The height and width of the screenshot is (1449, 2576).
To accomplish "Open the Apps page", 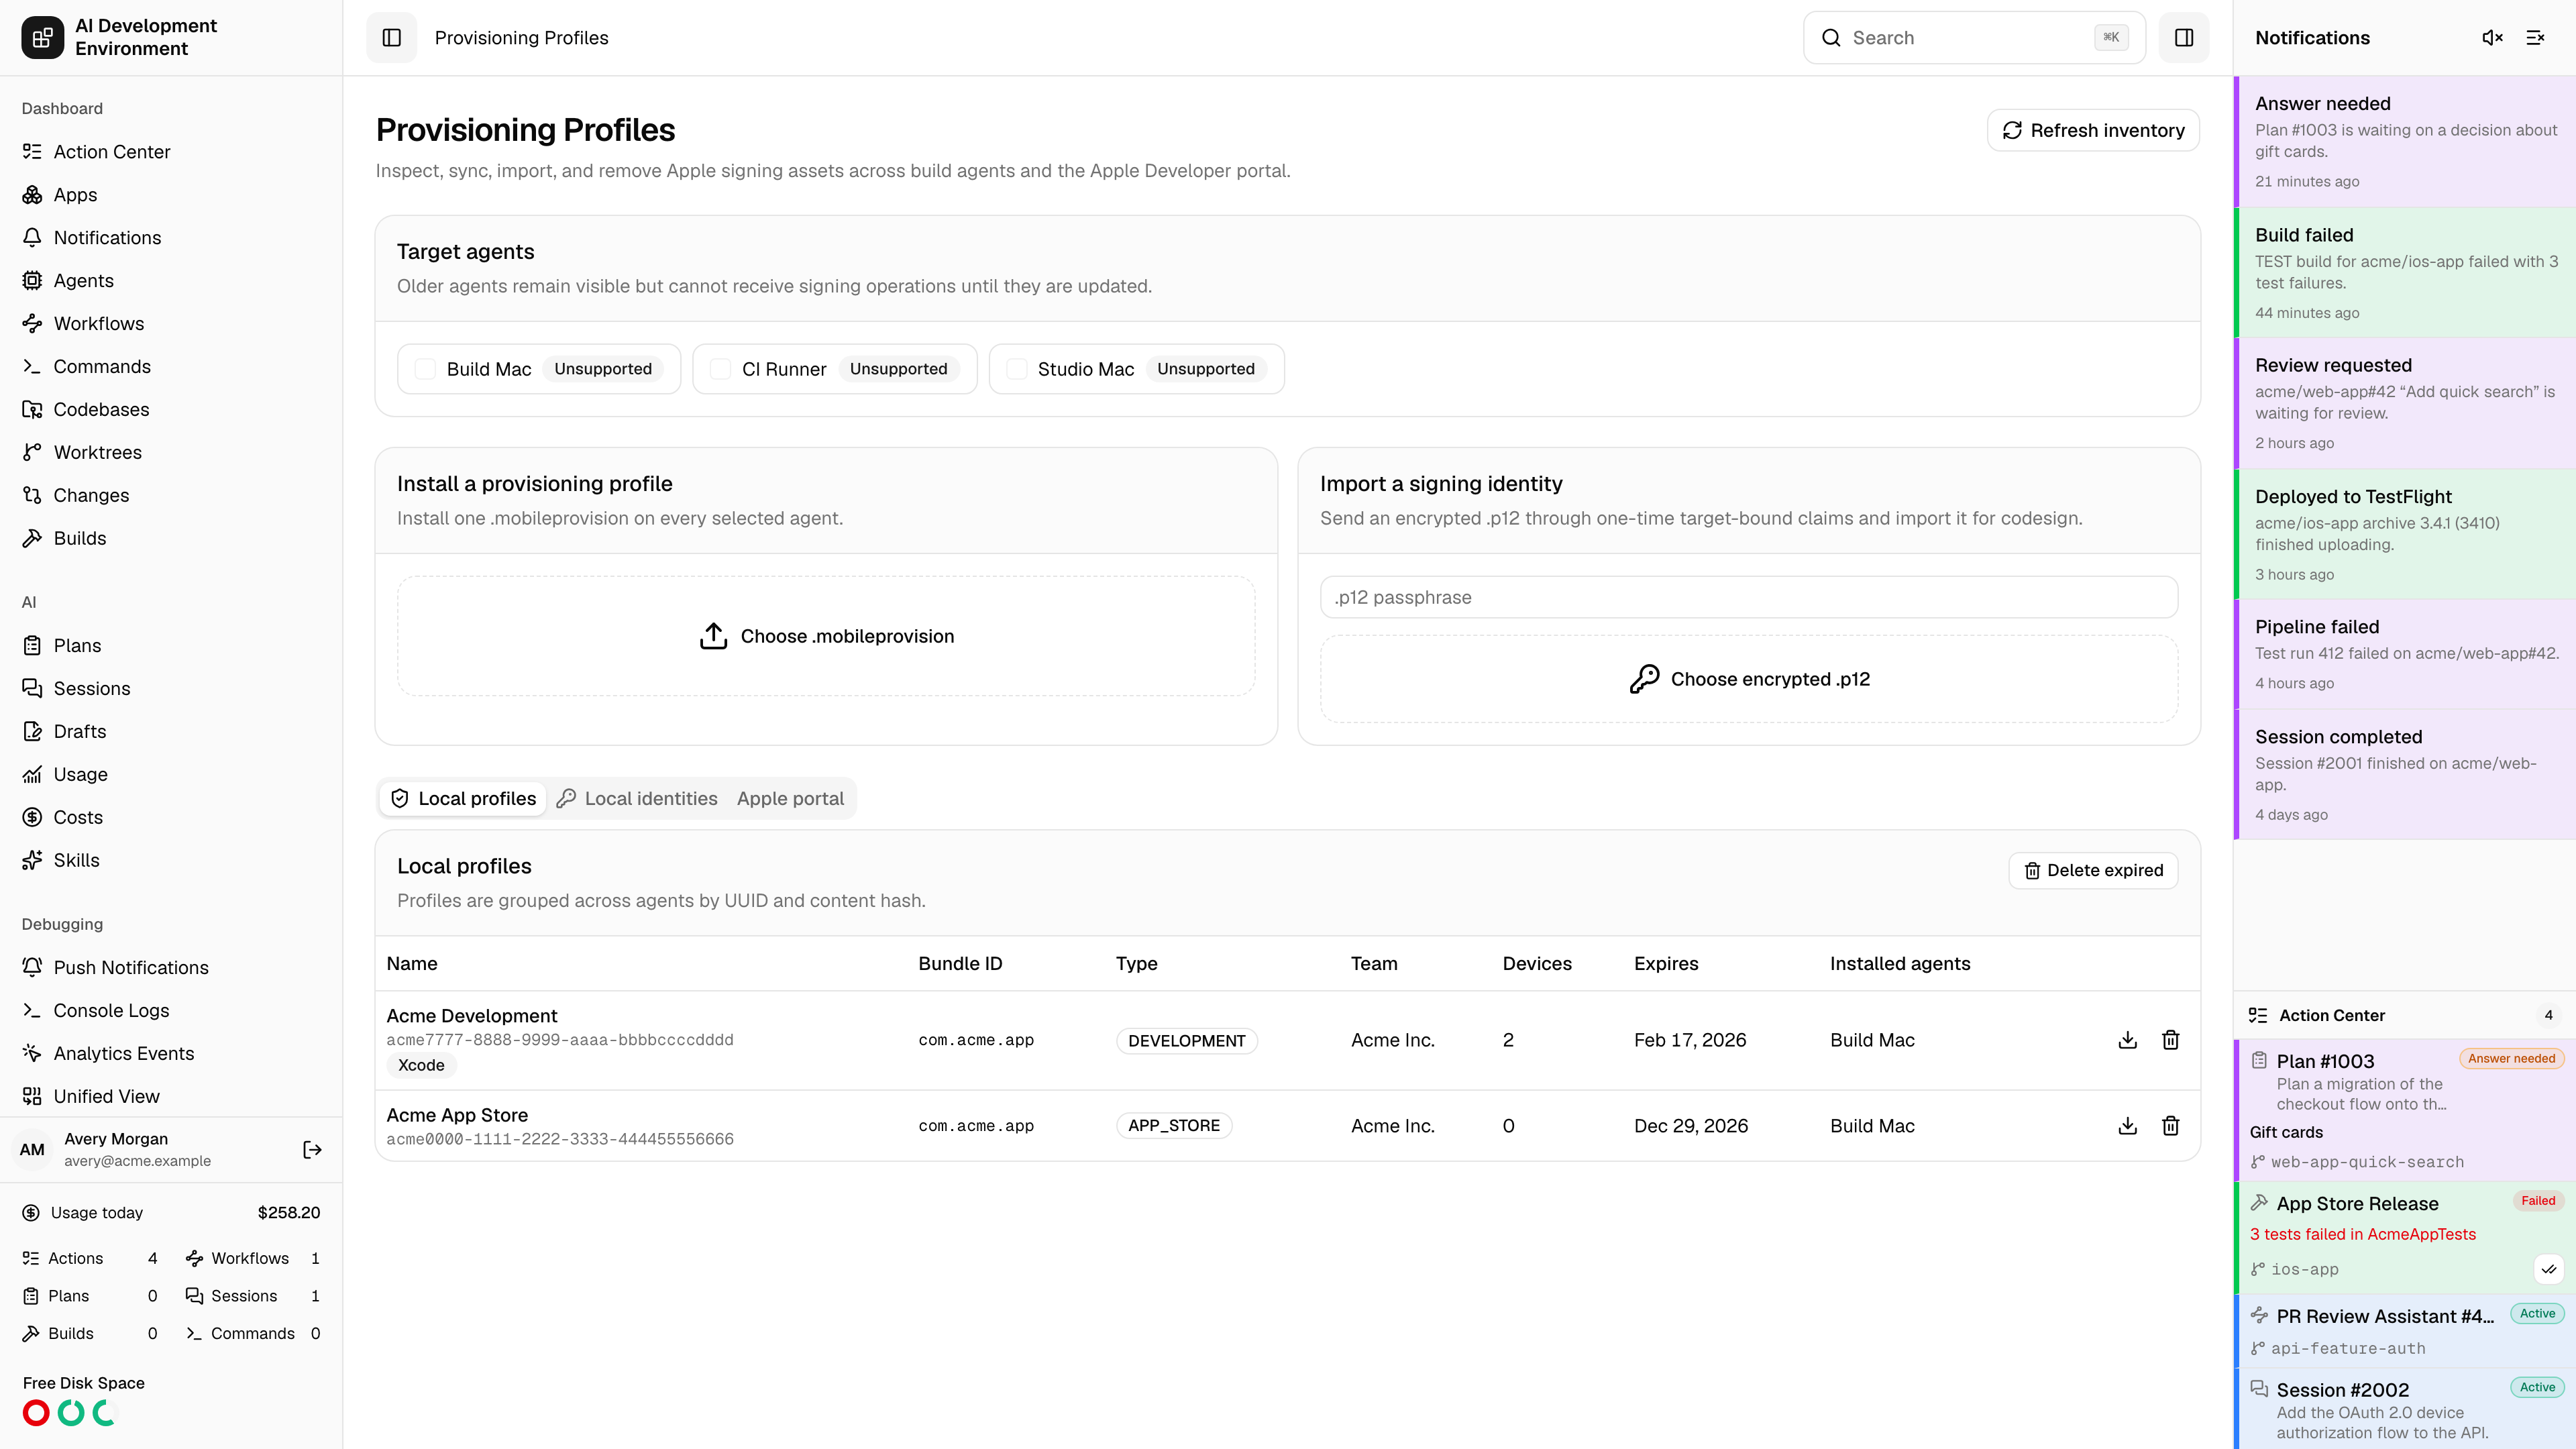I will (171, 195).
